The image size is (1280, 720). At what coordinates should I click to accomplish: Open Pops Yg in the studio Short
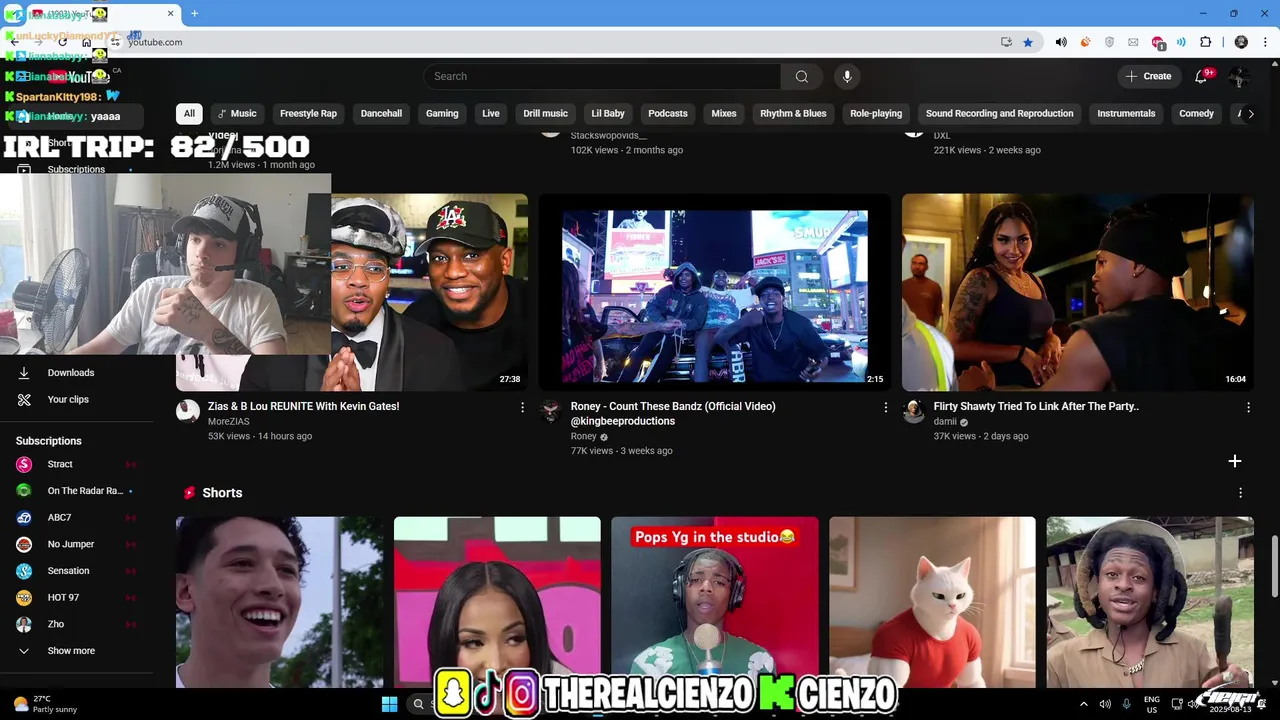pyautogui.click(x=714, y=602)
